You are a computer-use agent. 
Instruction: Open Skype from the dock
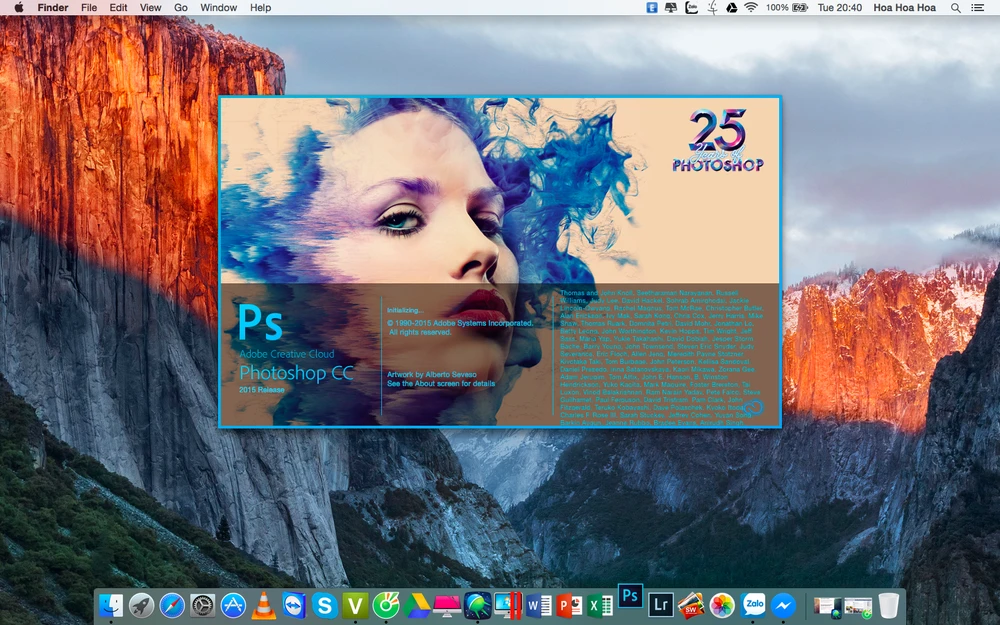[x=324, y=605]
